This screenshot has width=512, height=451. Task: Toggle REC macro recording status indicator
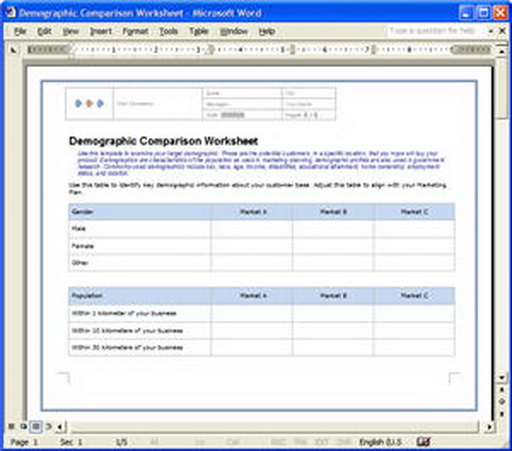tap(279, 442)
